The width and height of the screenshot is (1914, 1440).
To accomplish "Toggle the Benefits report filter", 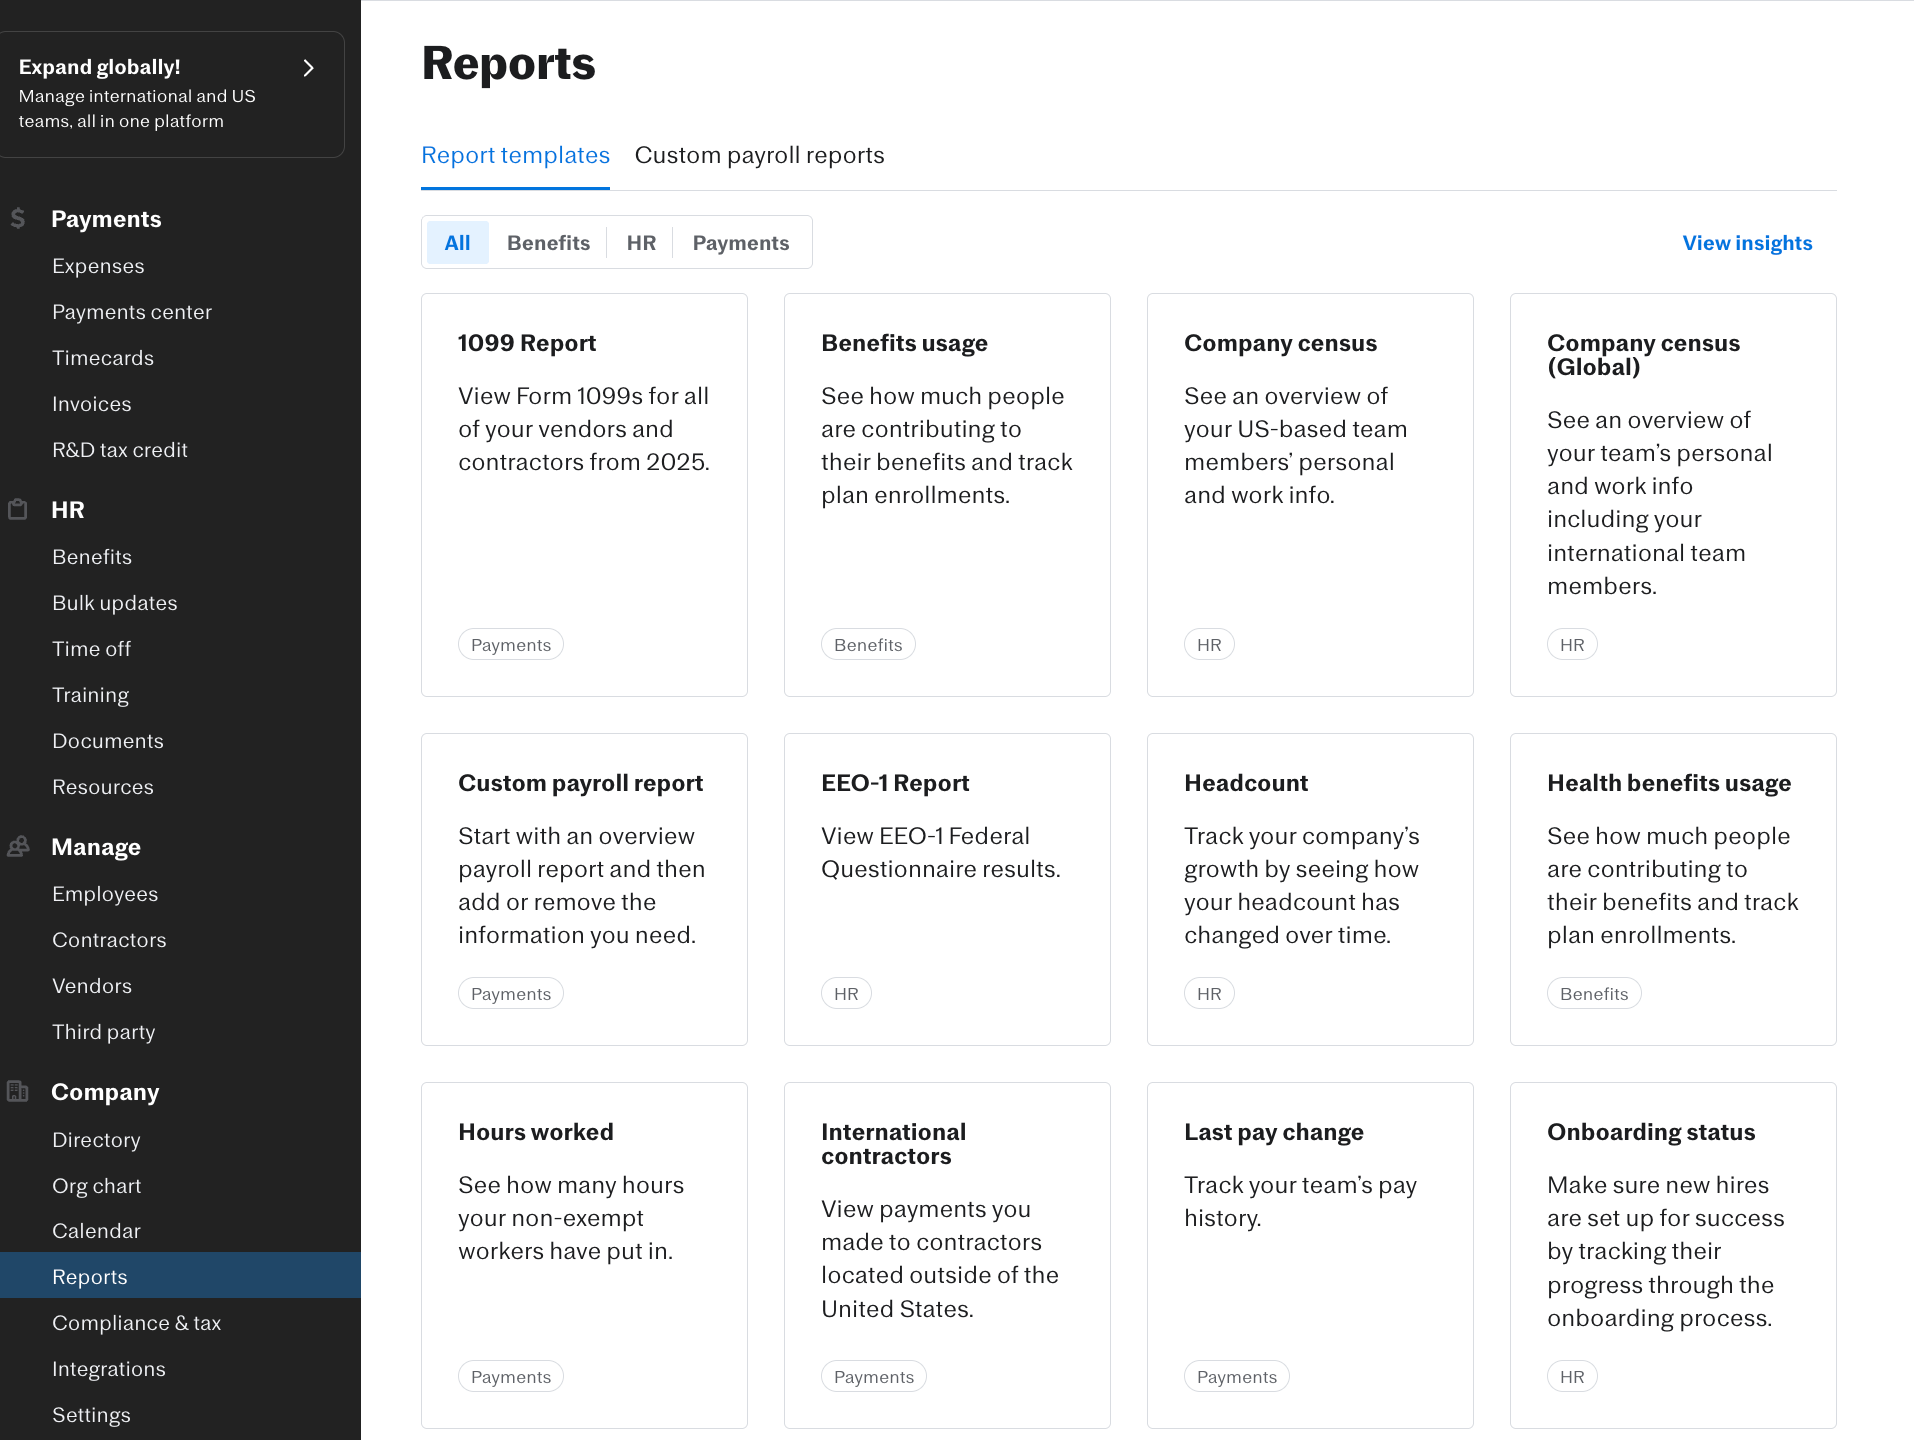I will (548, 242).
